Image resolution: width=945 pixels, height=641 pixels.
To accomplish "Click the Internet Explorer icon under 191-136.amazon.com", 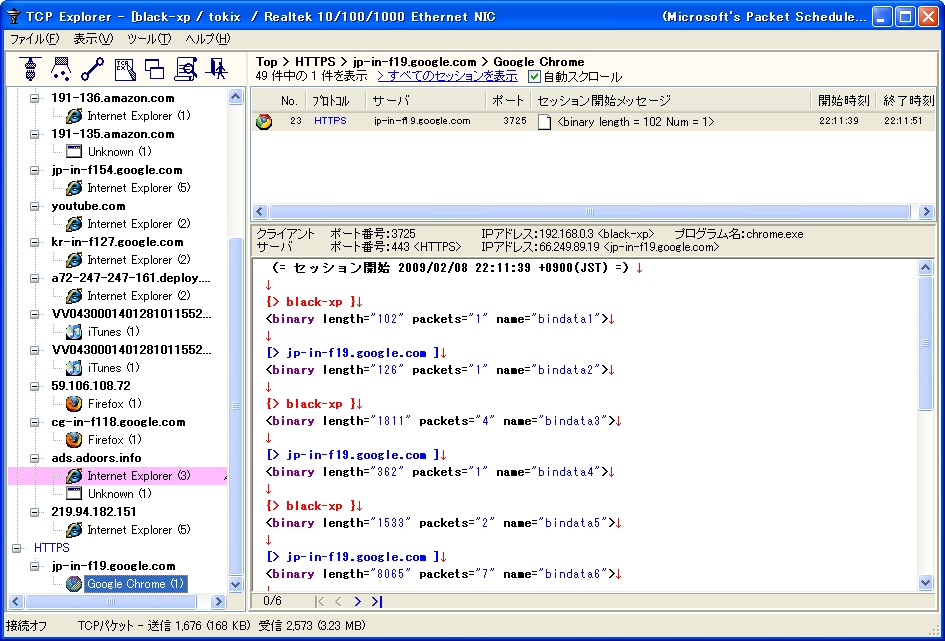I will [74, 116].
